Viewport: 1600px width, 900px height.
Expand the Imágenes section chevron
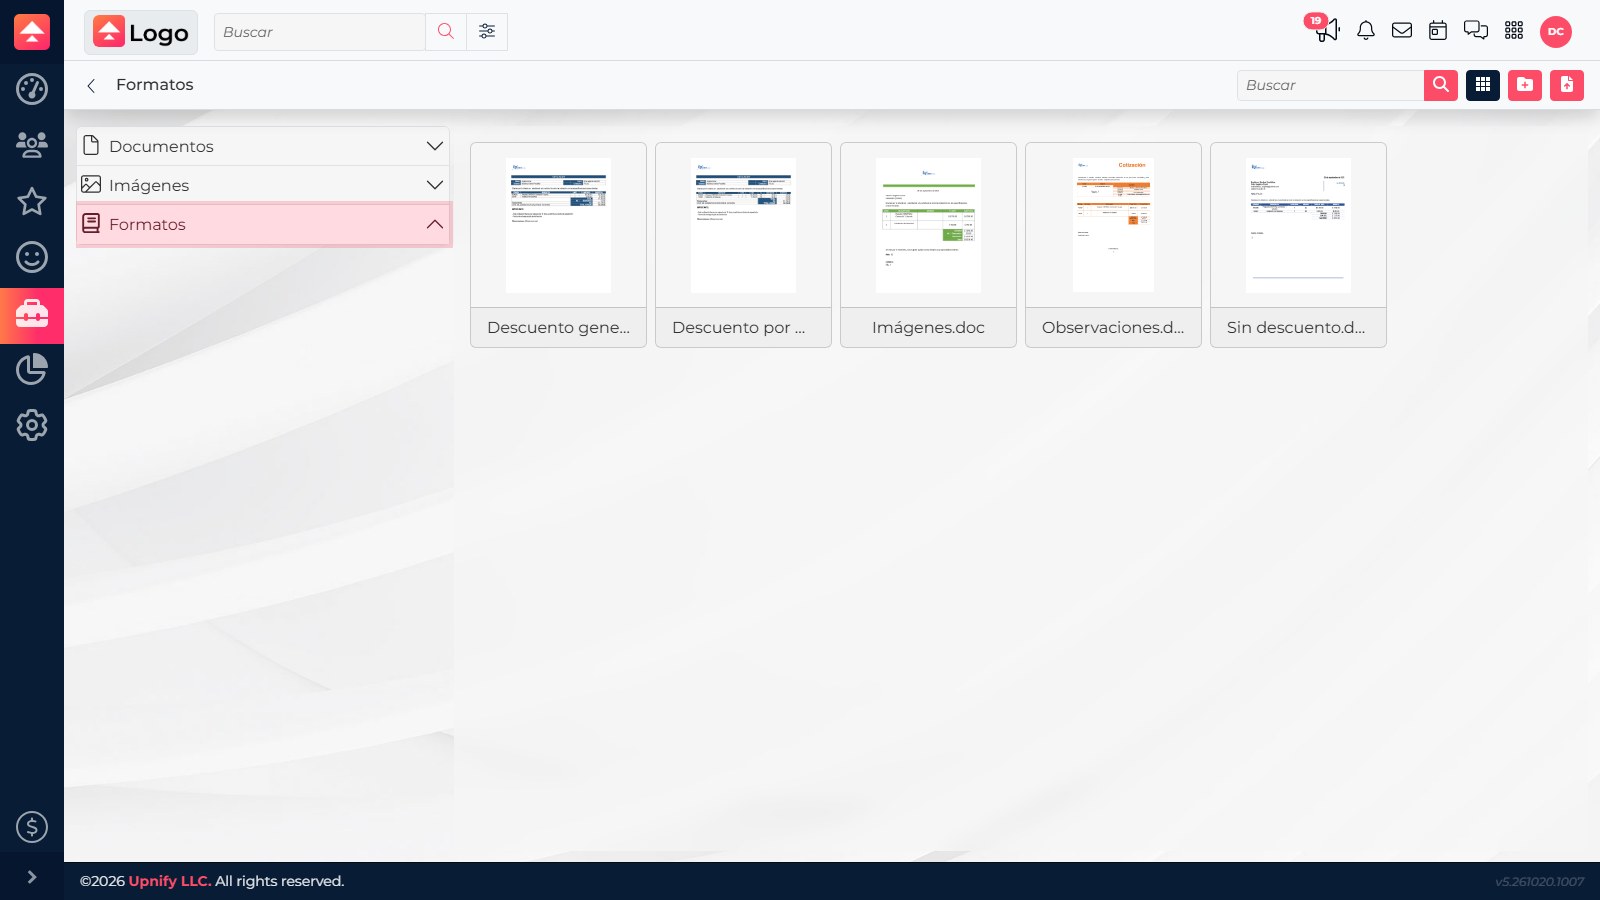(434, 185)
